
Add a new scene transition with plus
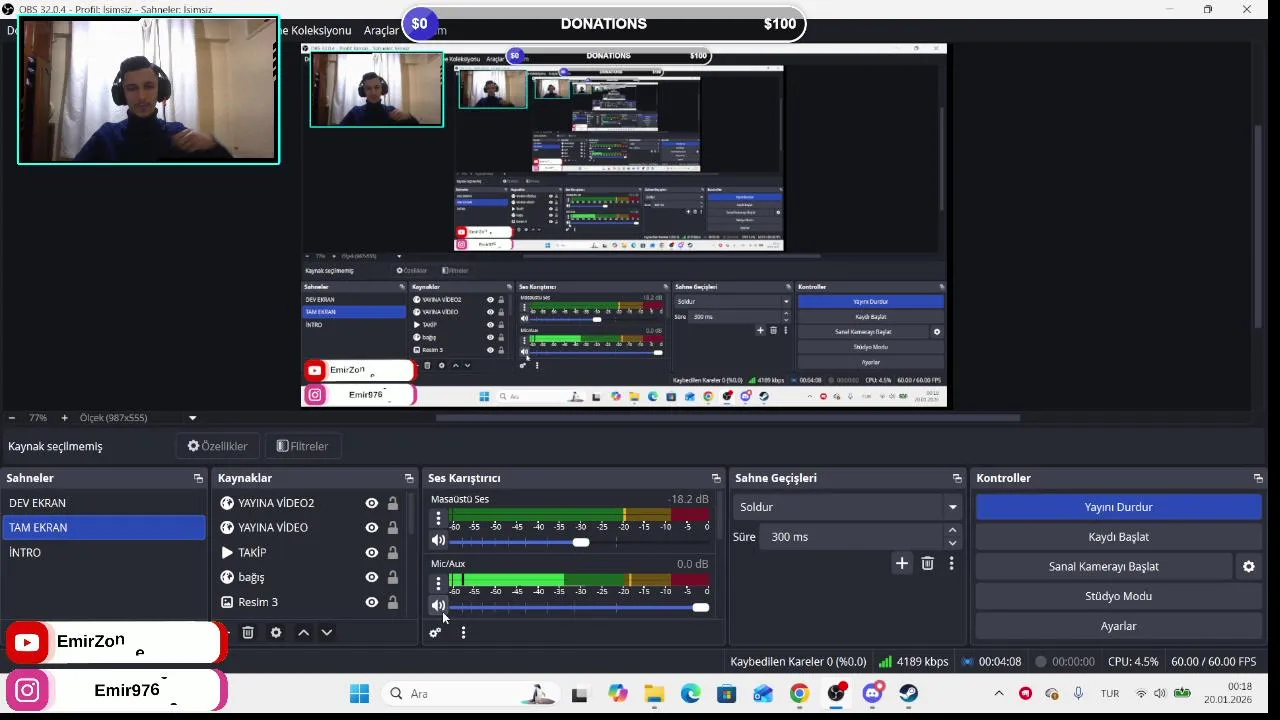pos(902,564)
